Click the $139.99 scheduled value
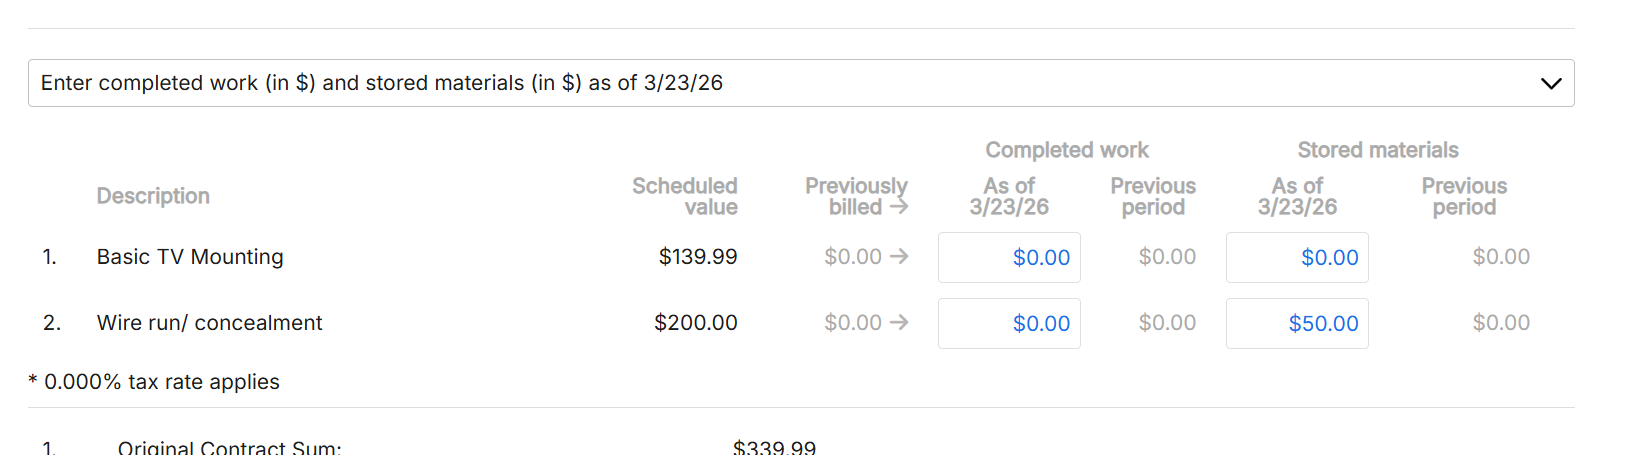This screenshot has width=1639, height=455. [x=698, y=257]
